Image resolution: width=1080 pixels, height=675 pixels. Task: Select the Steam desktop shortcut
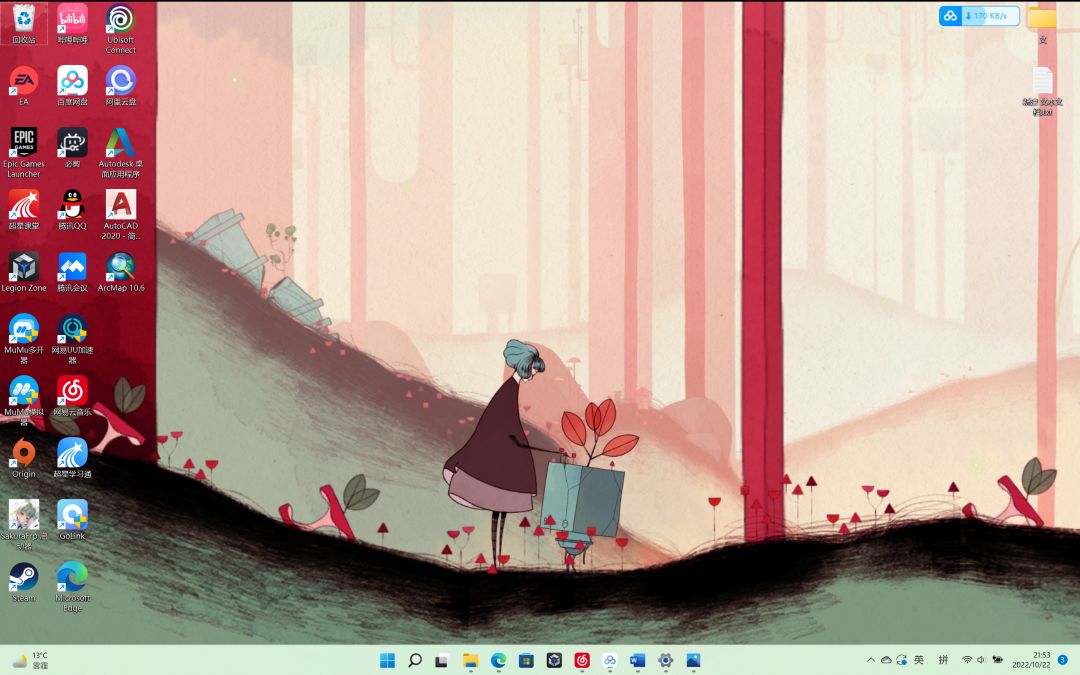24,581
